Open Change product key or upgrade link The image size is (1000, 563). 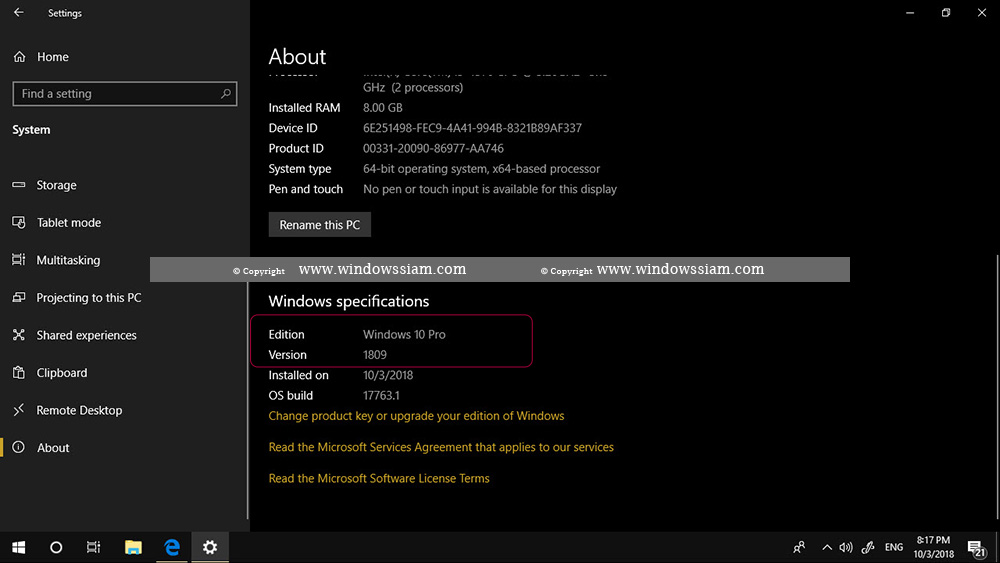(416, 416)
